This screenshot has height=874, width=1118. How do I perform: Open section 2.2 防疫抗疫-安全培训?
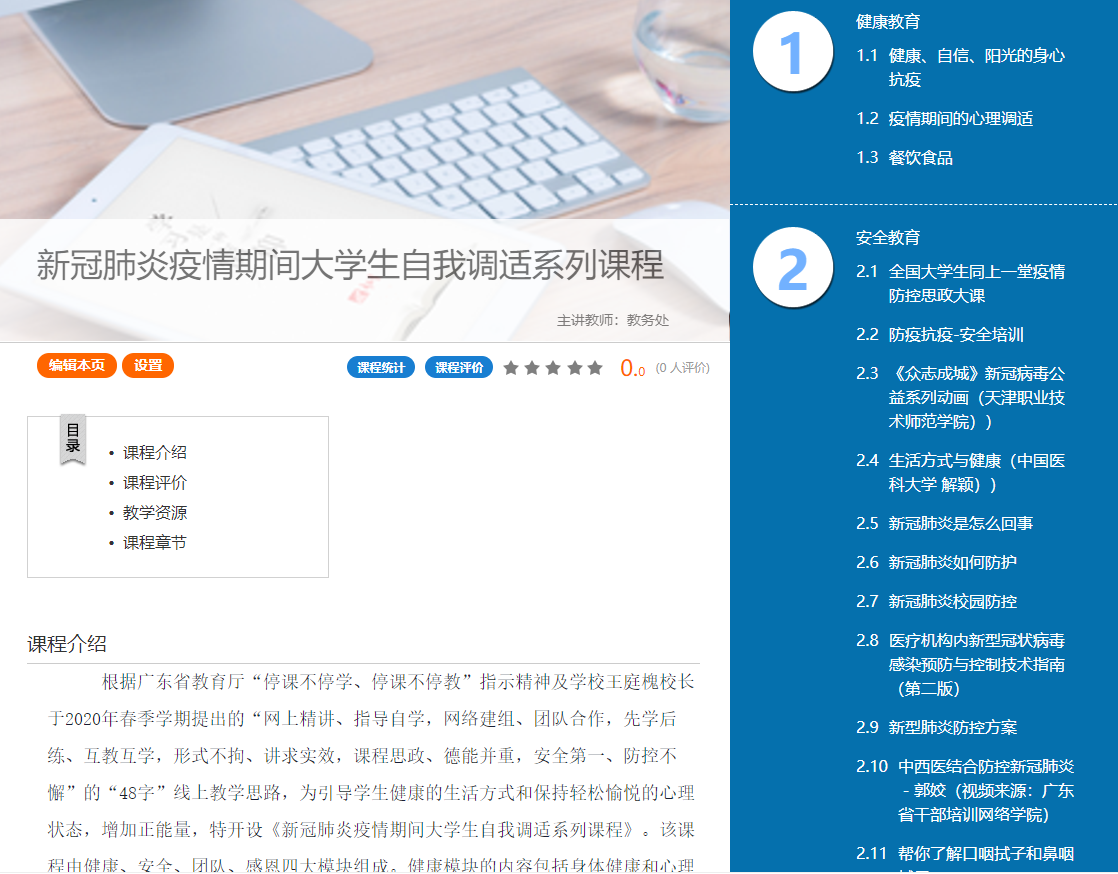[x=956, y=335]
